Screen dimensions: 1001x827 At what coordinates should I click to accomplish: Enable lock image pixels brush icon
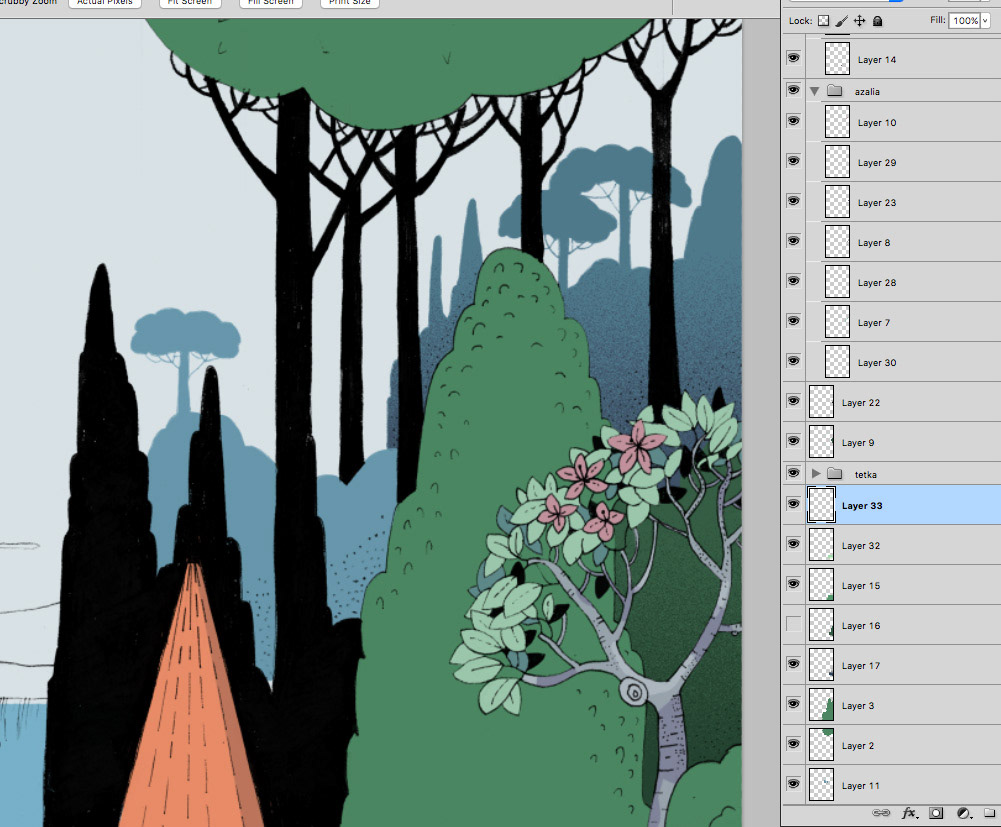841,21
